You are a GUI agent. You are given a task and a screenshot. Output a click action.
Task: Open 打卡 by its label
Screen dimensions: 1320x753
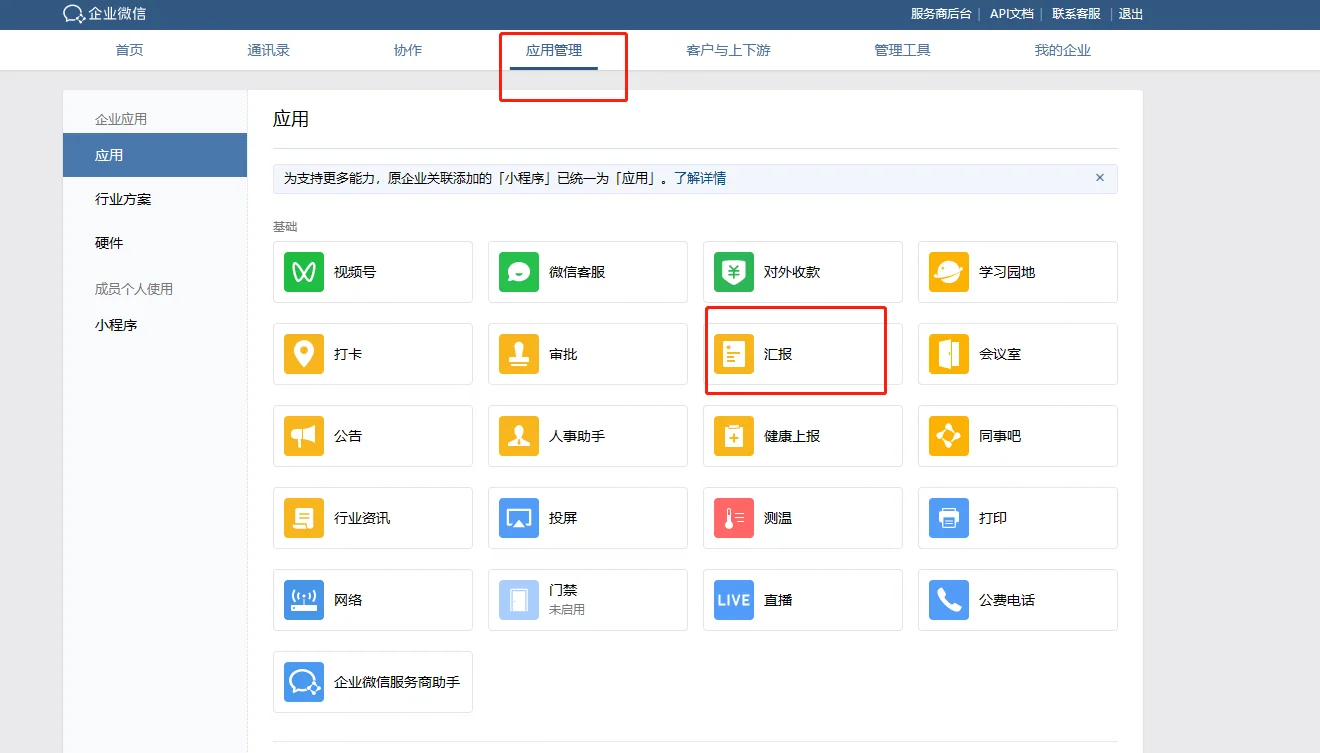(348, 354)
